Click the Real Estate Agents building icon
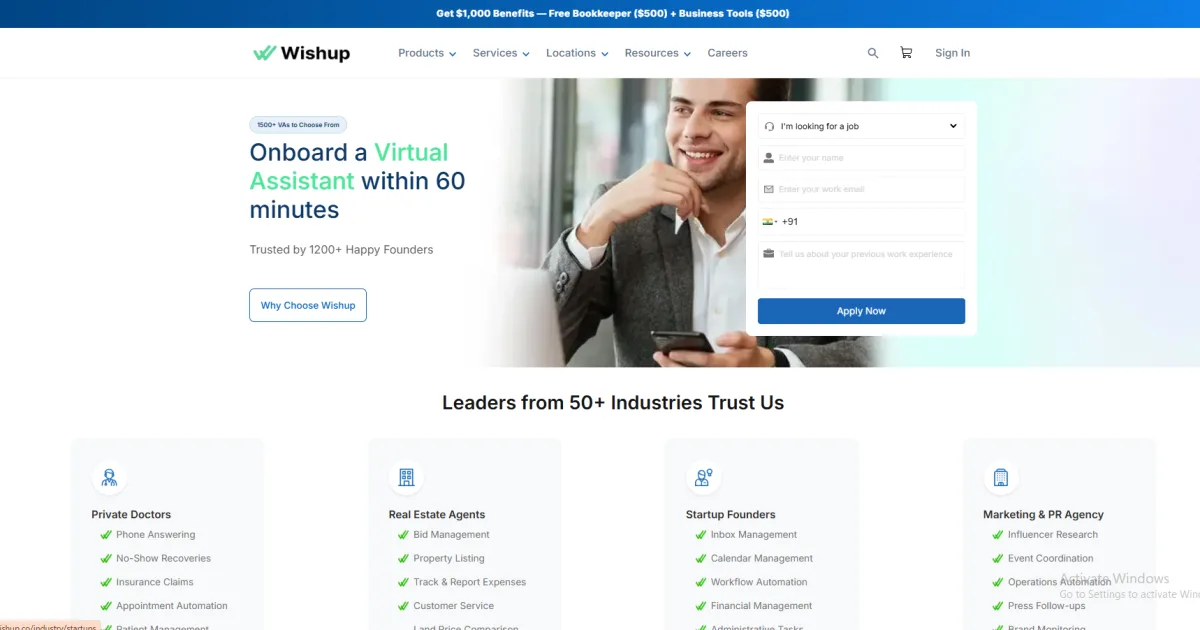Screen dimensions: 1200x630 tap(406, 477)
